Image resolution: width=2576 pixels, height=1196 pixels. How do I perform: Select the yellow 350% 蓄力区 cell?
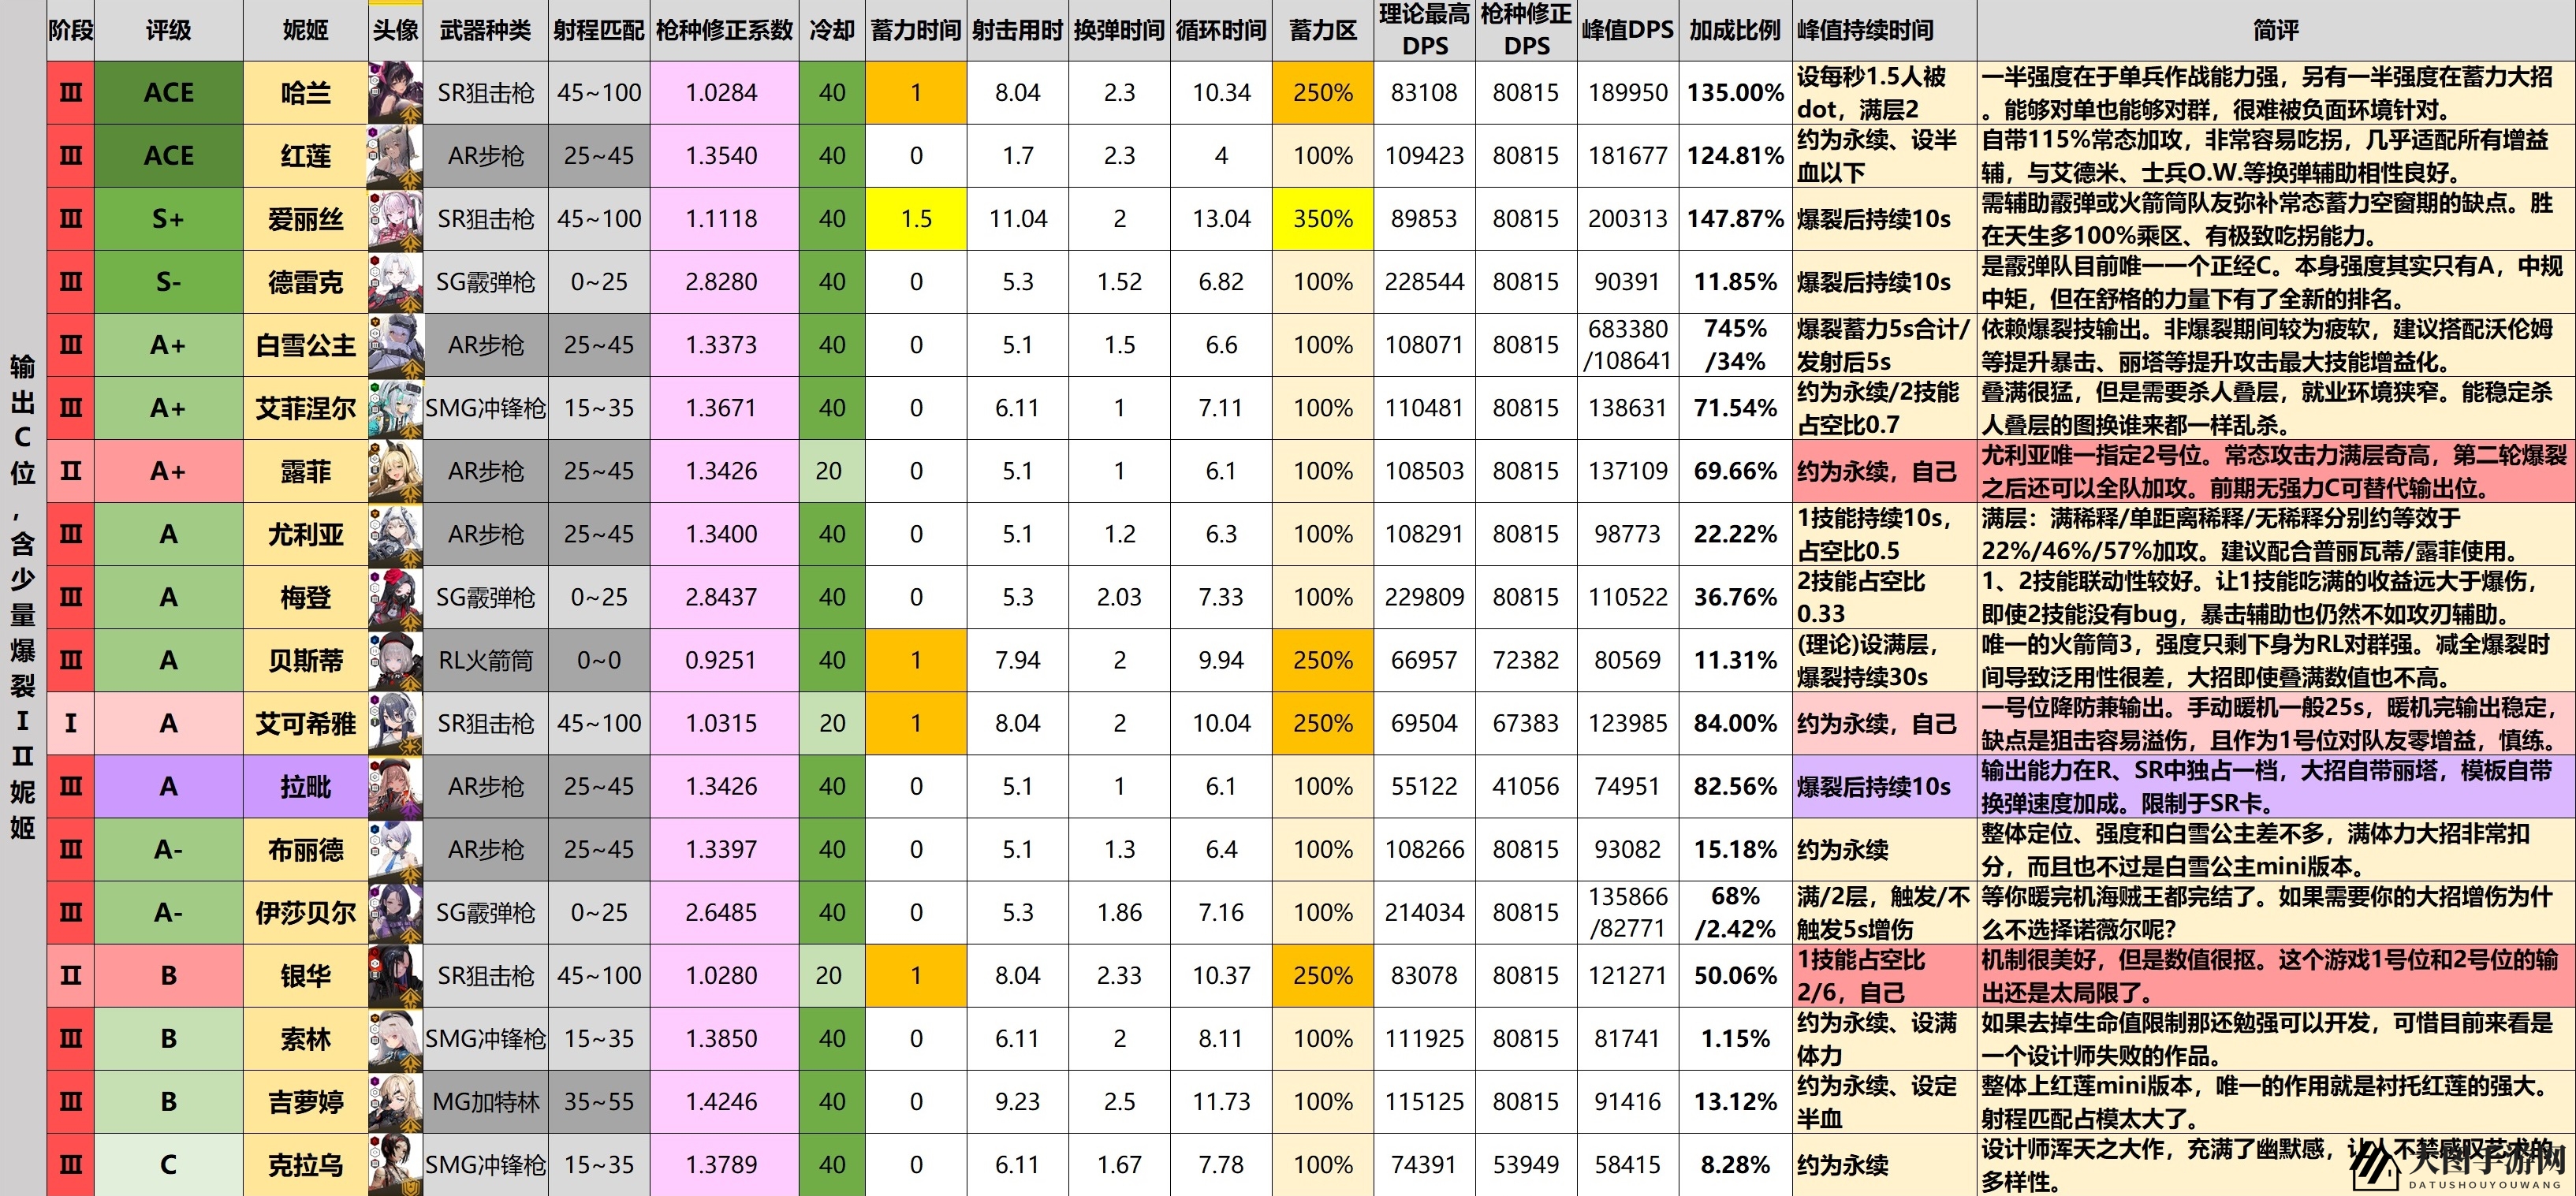(x=1322, y=219)
